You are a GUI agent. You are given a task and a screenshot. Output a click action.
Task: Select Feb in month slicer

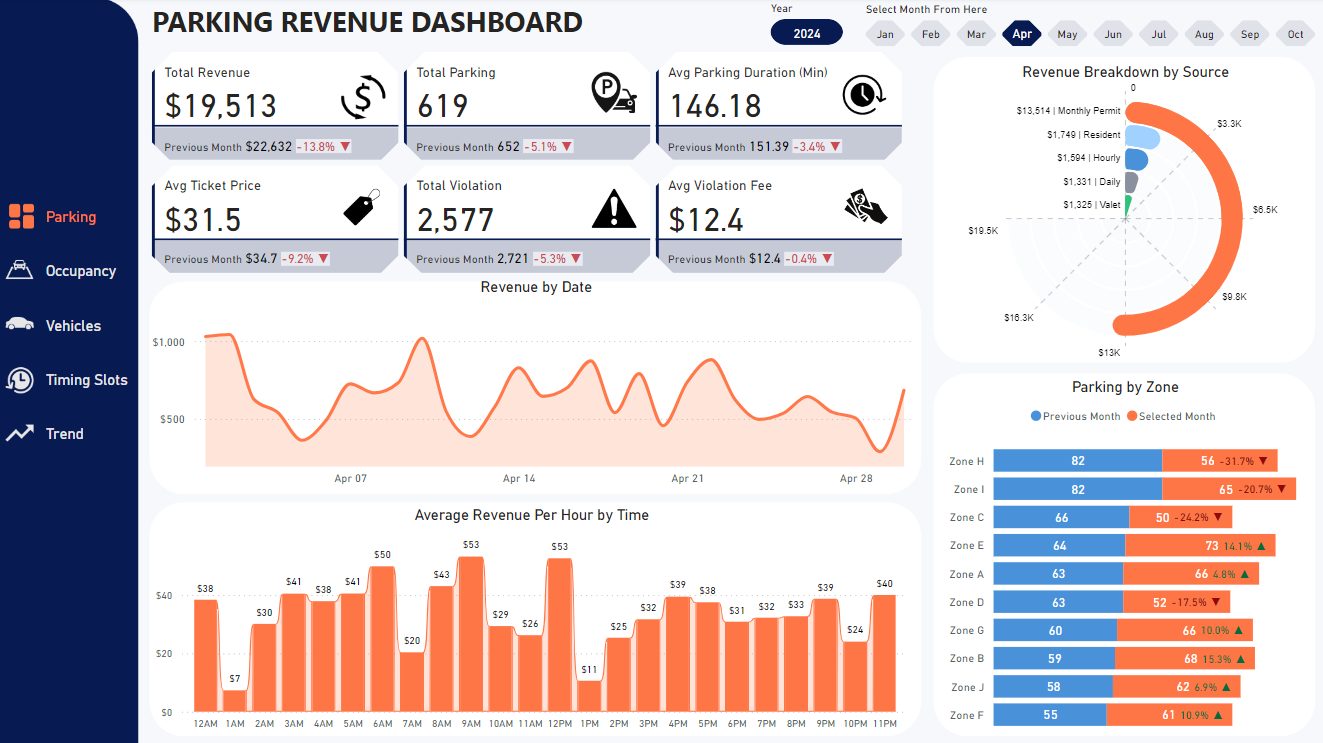click(x=931, y=34)
